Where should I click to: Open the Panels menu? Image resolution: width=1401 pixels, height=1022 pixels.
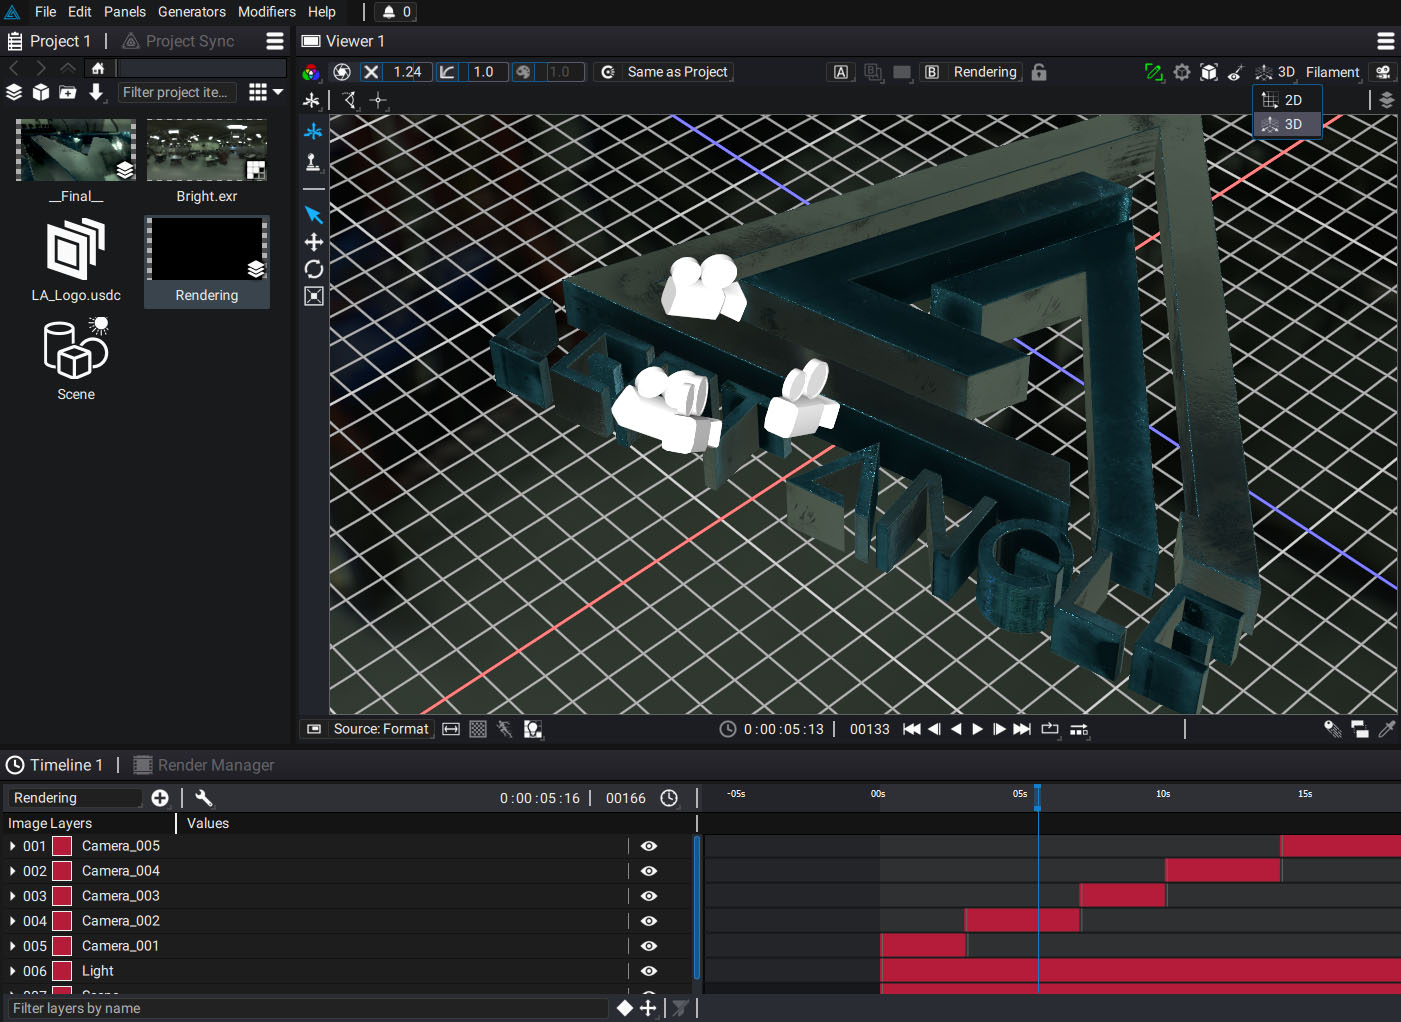tap(125, 12)
